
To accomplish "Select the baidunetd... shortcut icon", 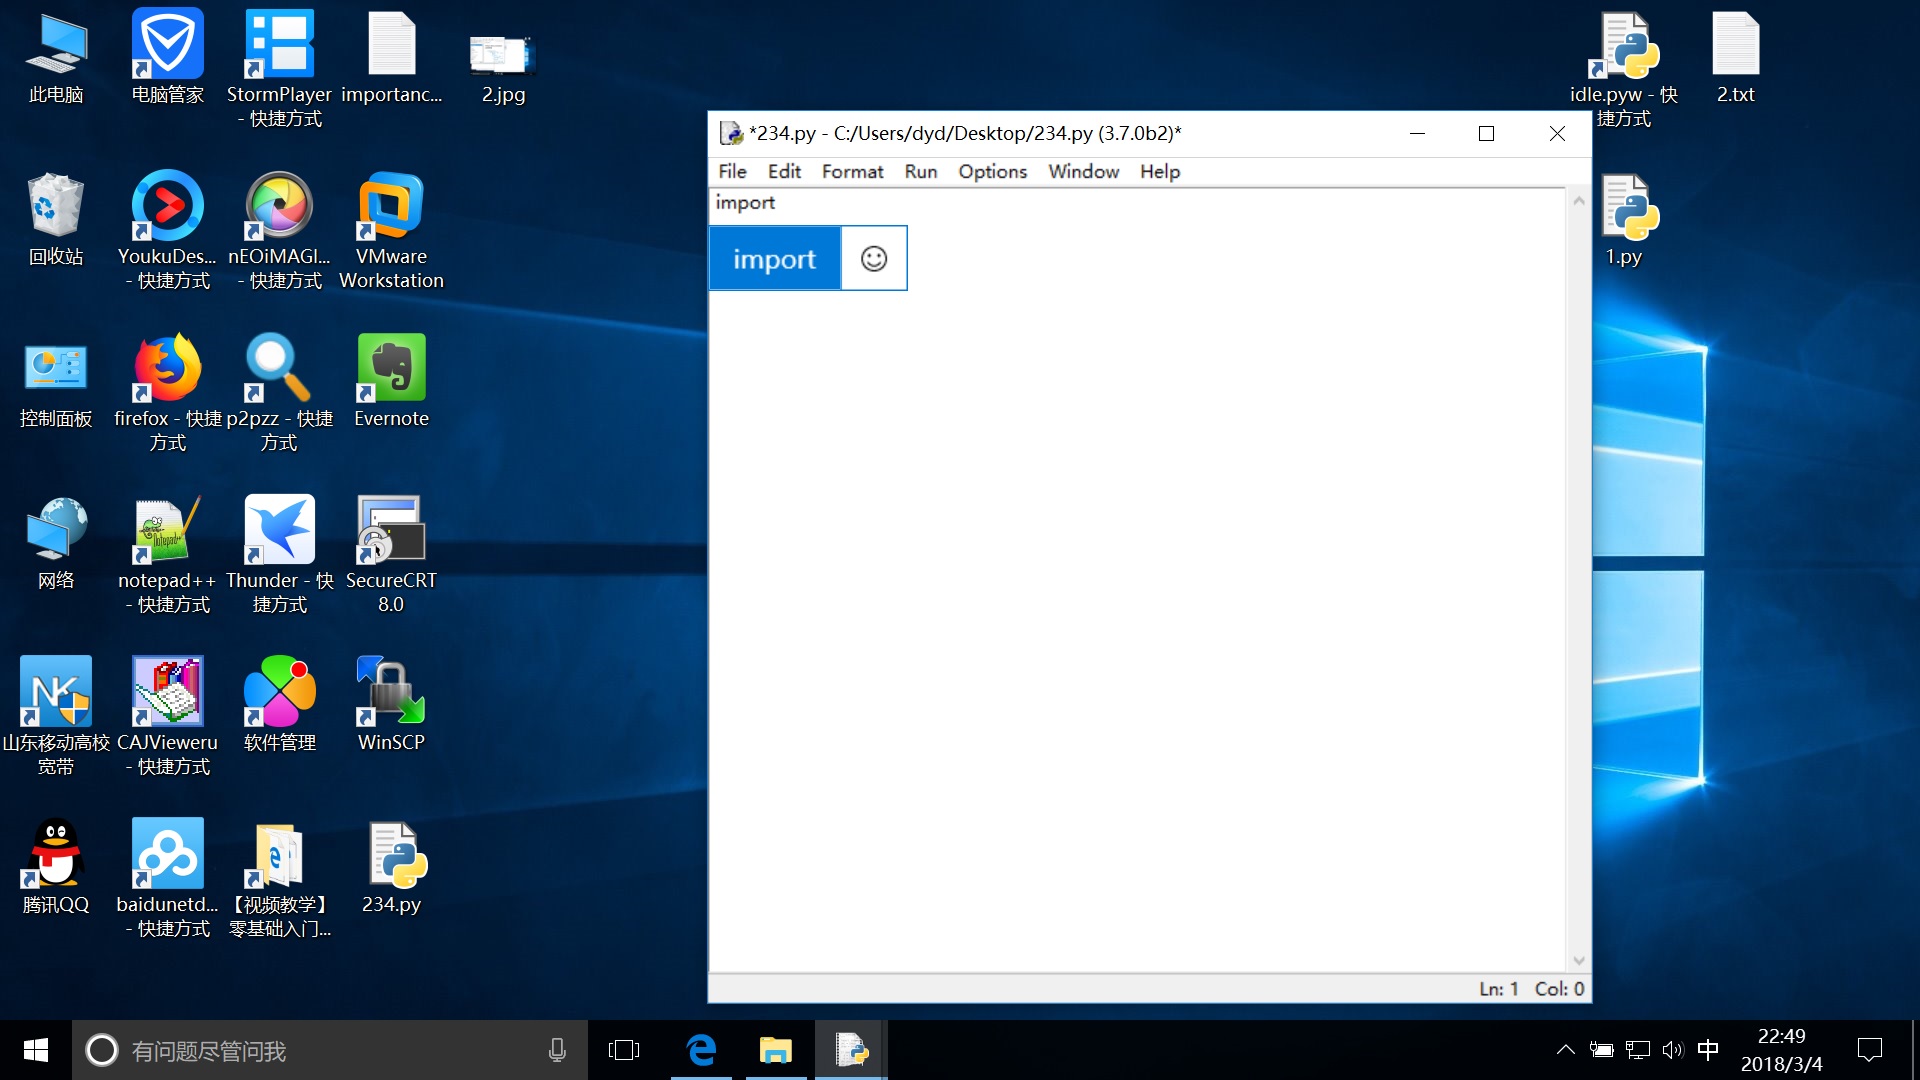I will pyautogui.click(x=167, y=878).
